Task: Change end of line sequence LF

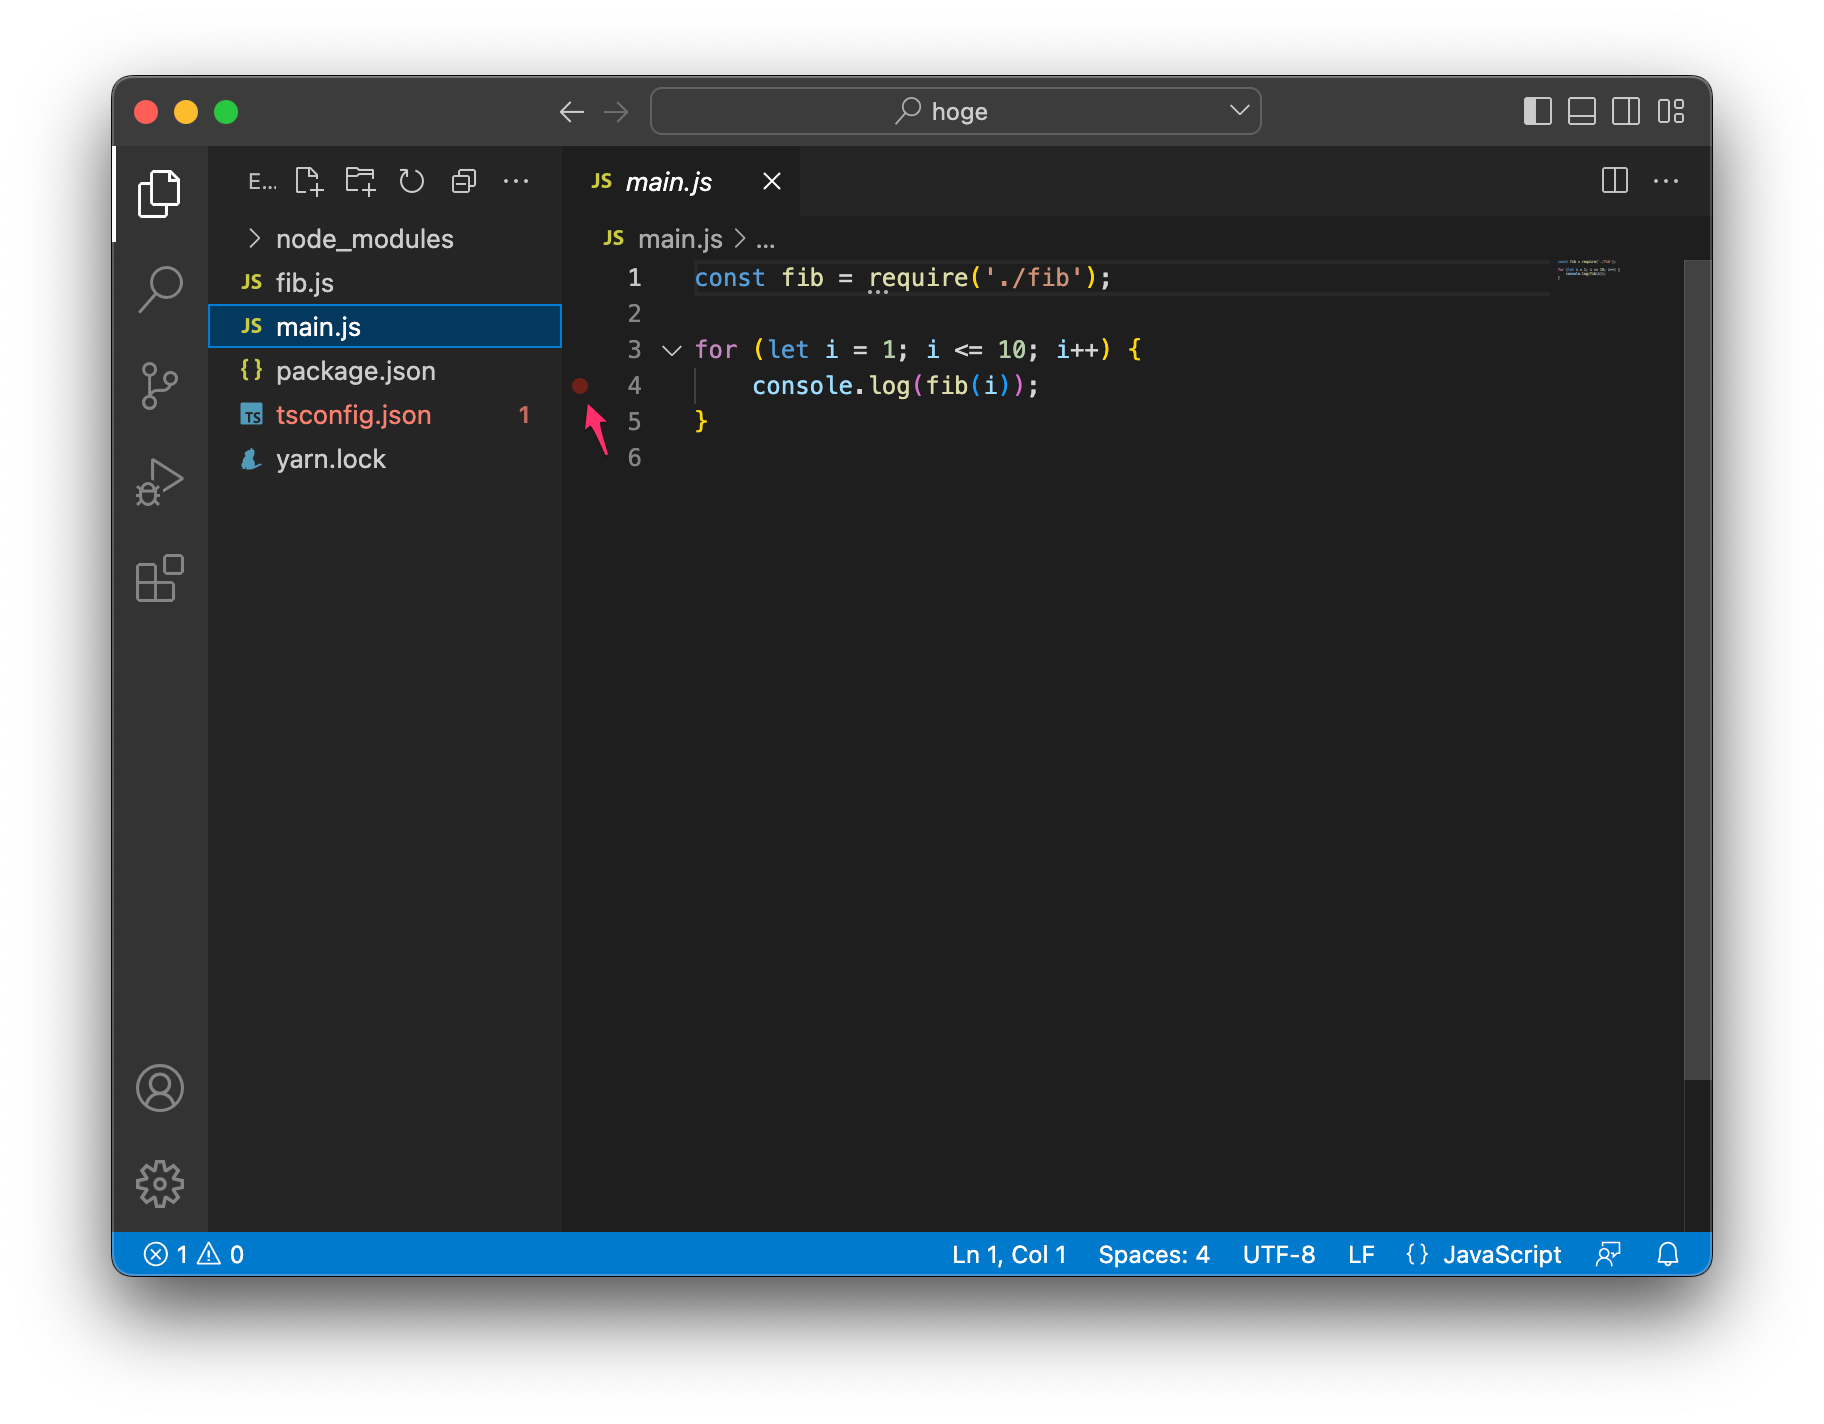Action: [1361, 1254]
